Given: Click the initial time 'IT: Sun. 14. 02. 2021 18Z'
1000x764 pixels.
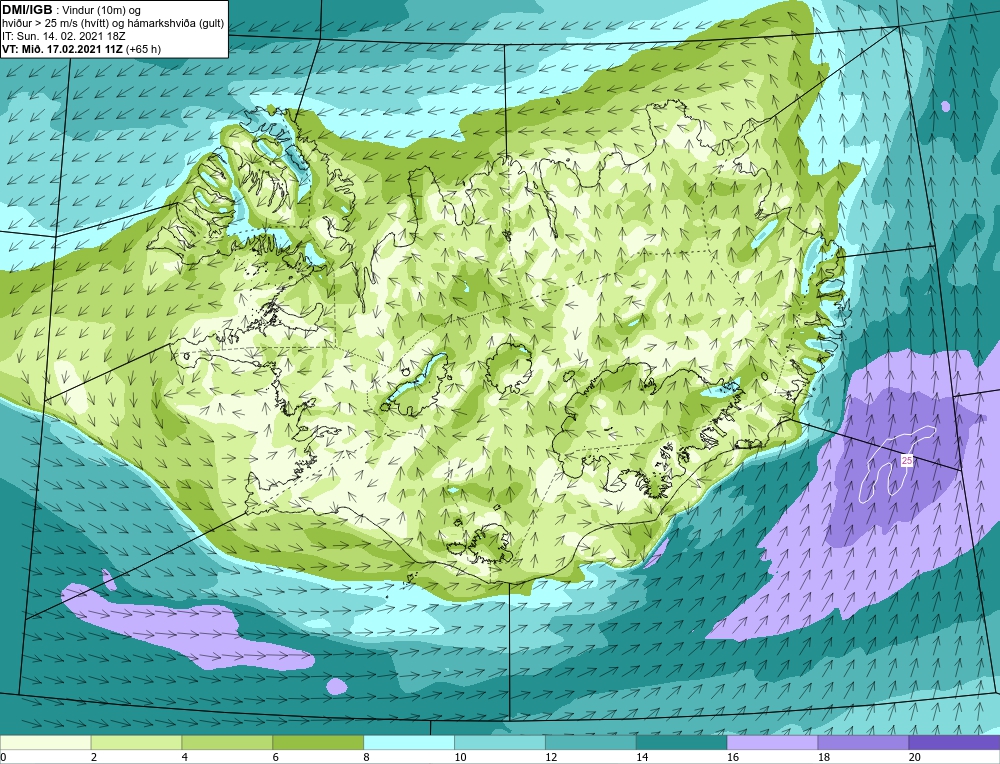Looking at the screenshot, I should click(64, 36).
